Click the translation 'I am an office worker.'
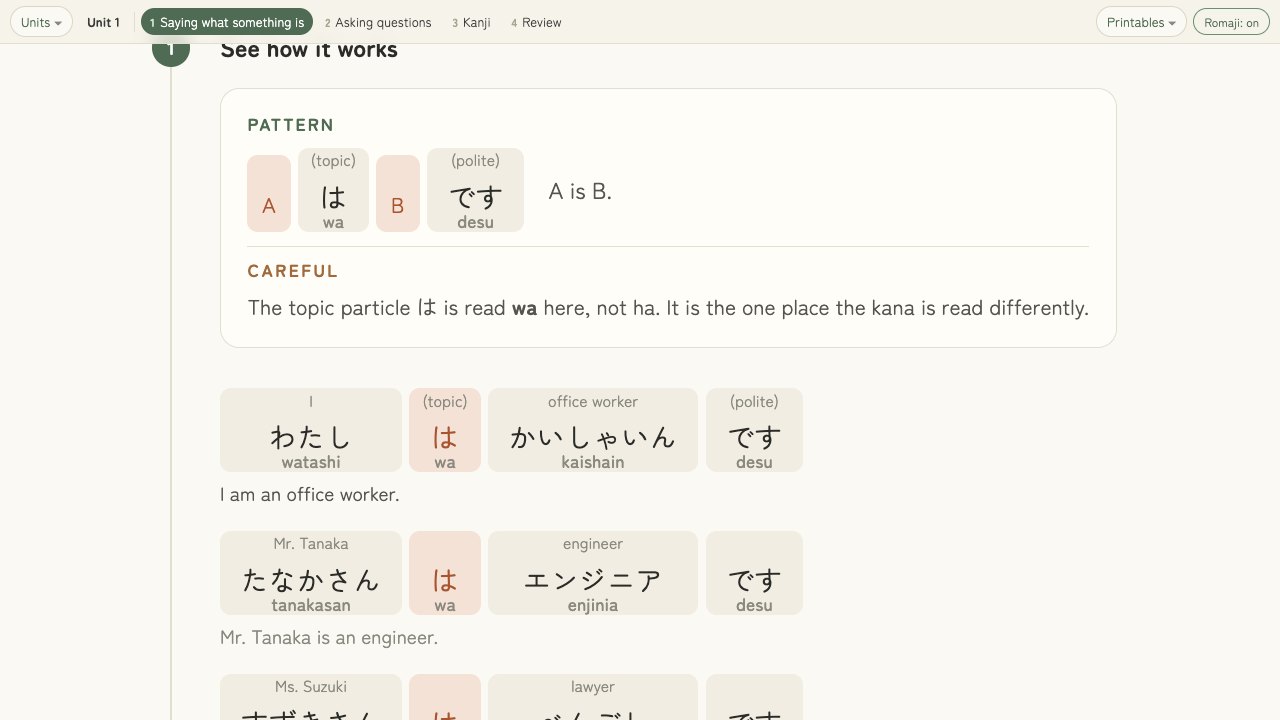Screen dimensions: 1280x720 [310, 494]
